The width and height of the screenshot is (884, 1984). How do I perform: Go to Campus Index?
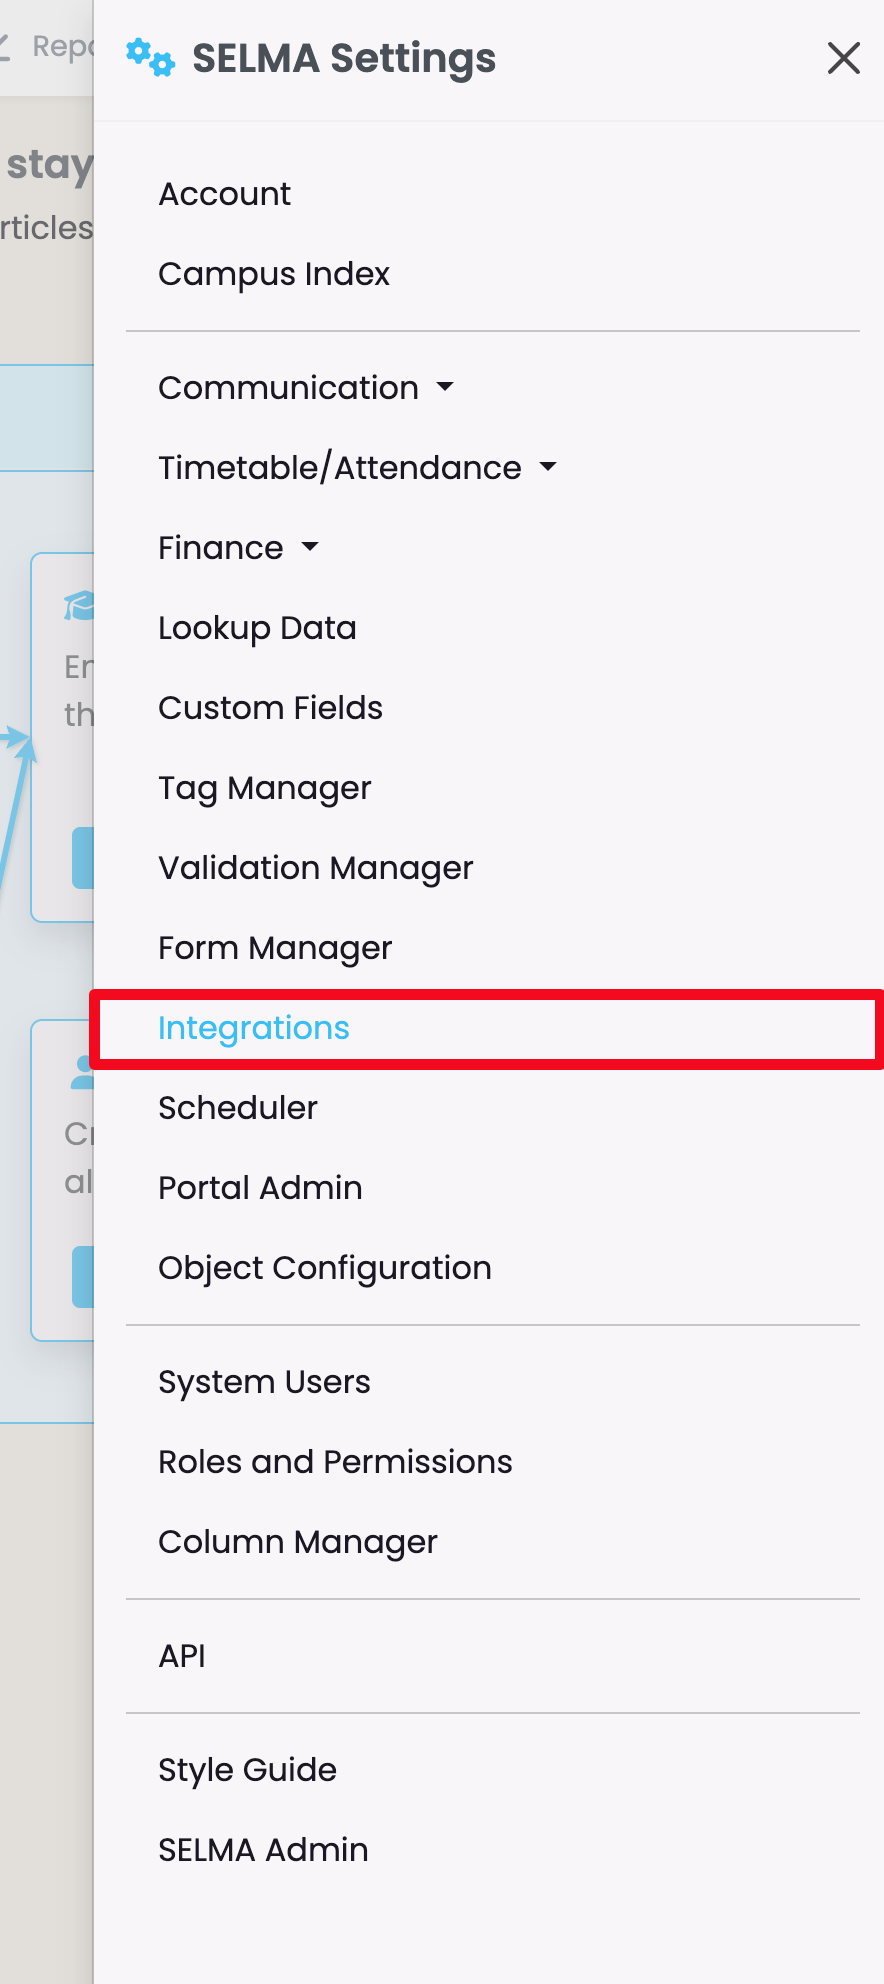[274, 274]
